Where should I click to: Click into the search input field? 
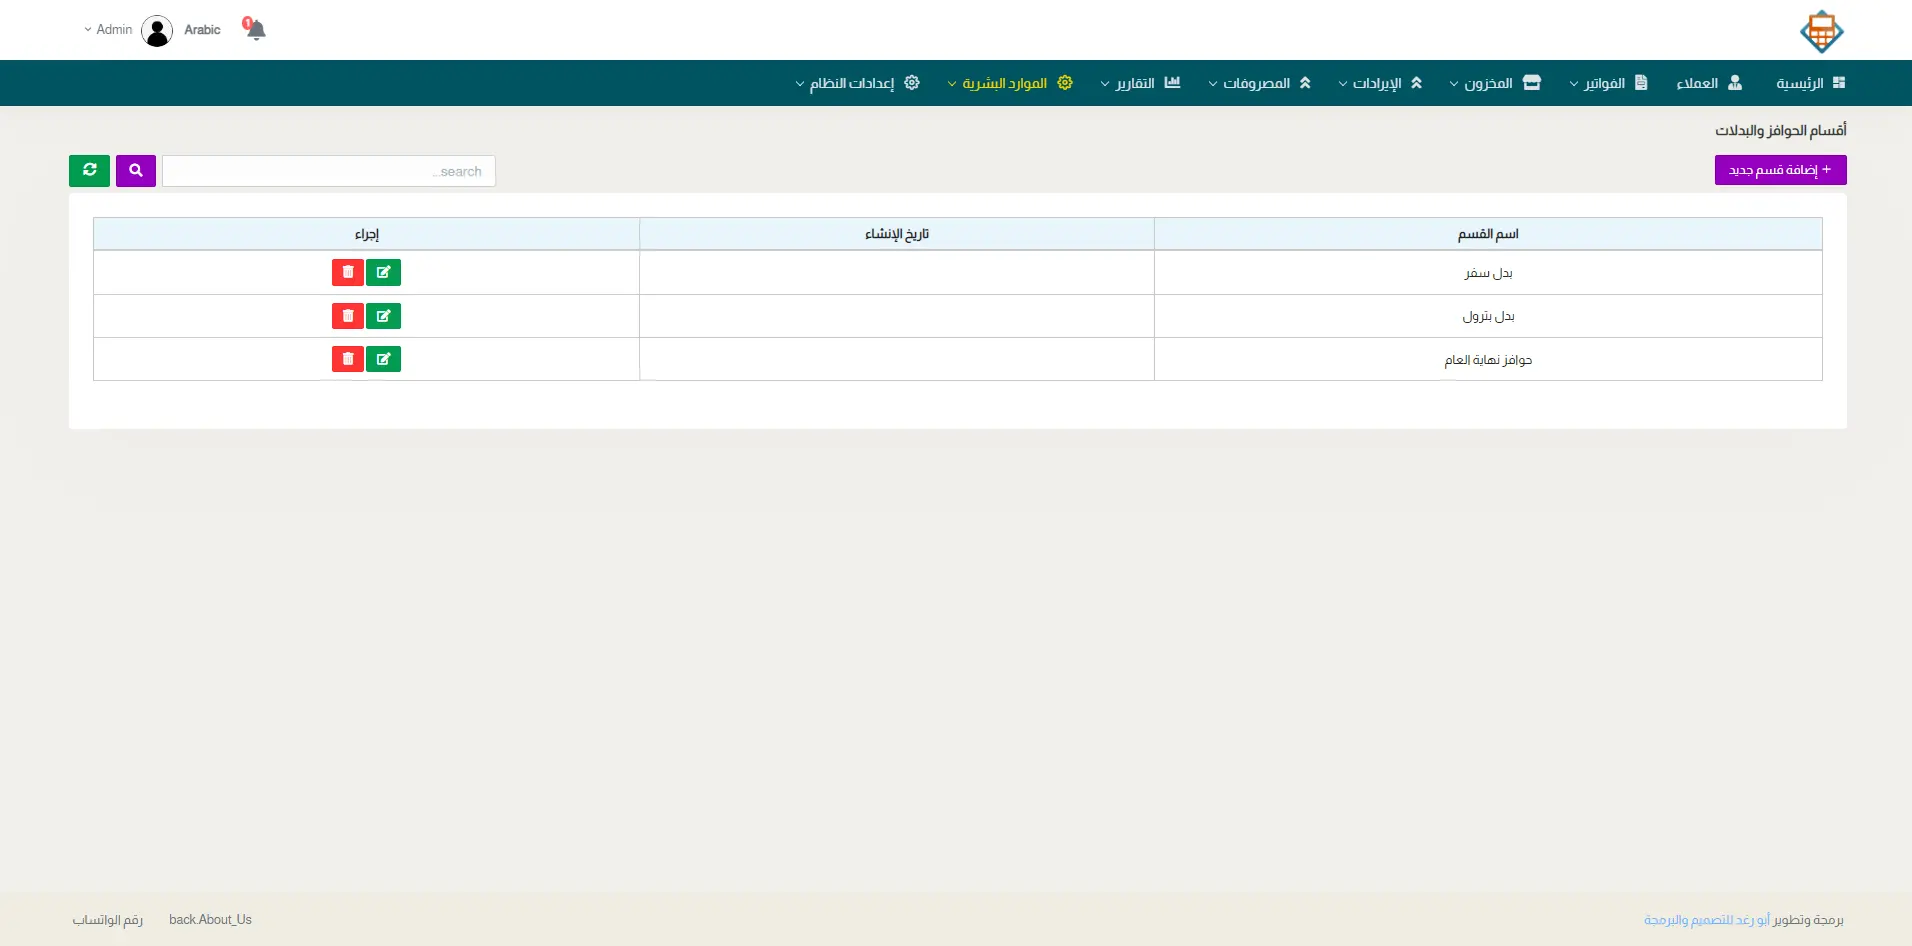[328, 171]
